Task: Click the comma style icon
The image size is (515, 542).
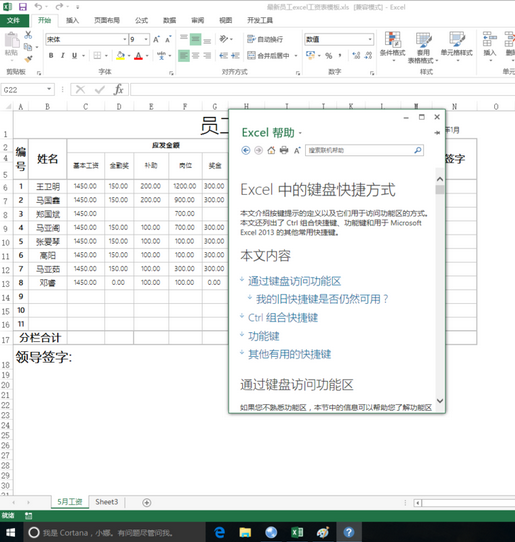Action: 340,56
